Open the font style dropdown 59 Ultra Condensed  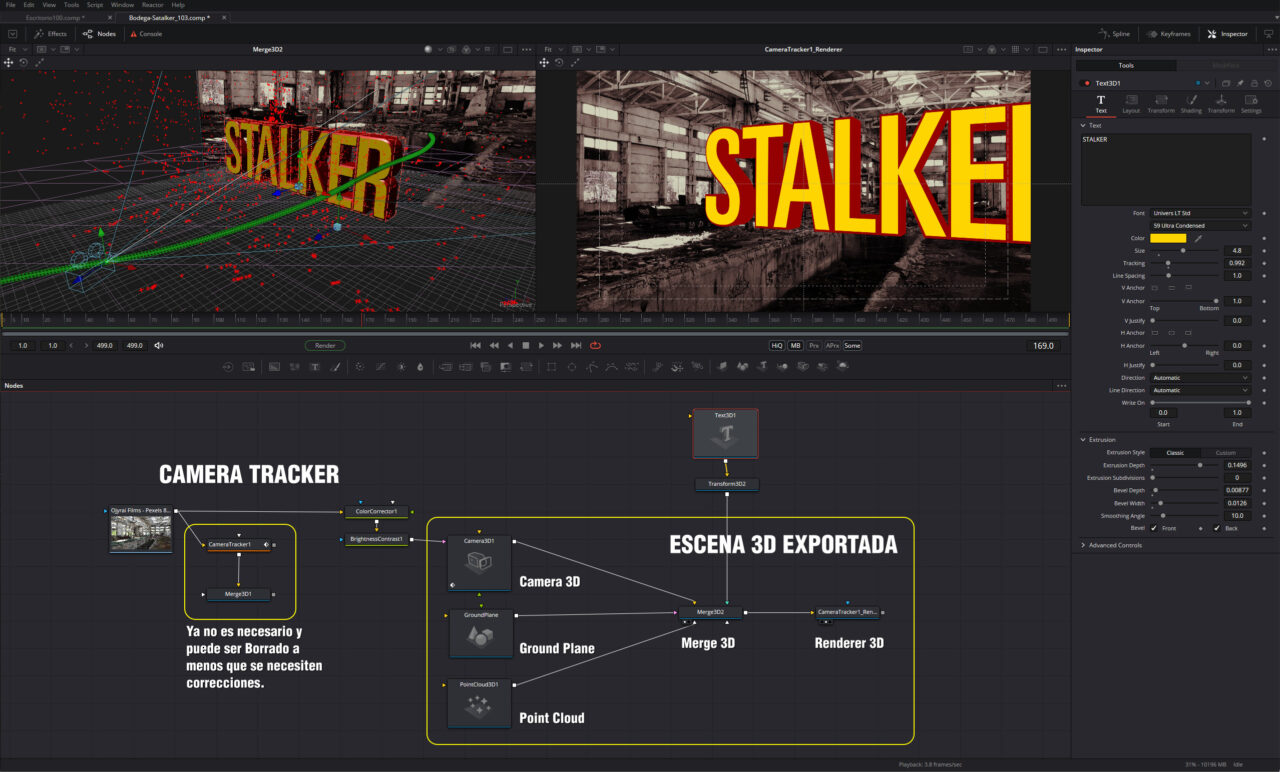click(x=1200, y=226)
